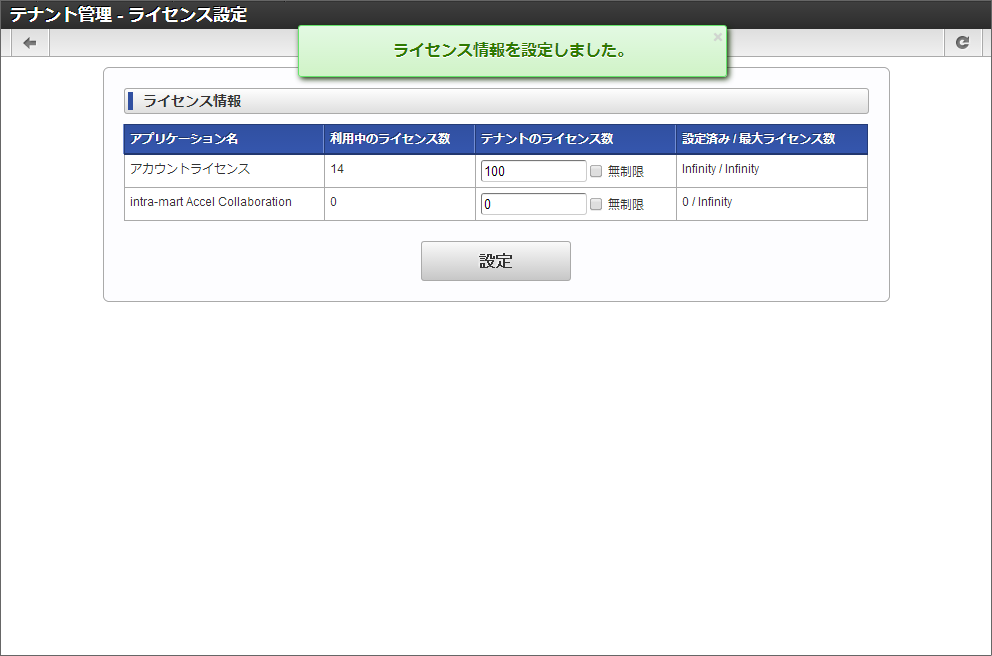Click the ライセンス情報を設定しました message
992x656 pixels.
click(512, 49)
